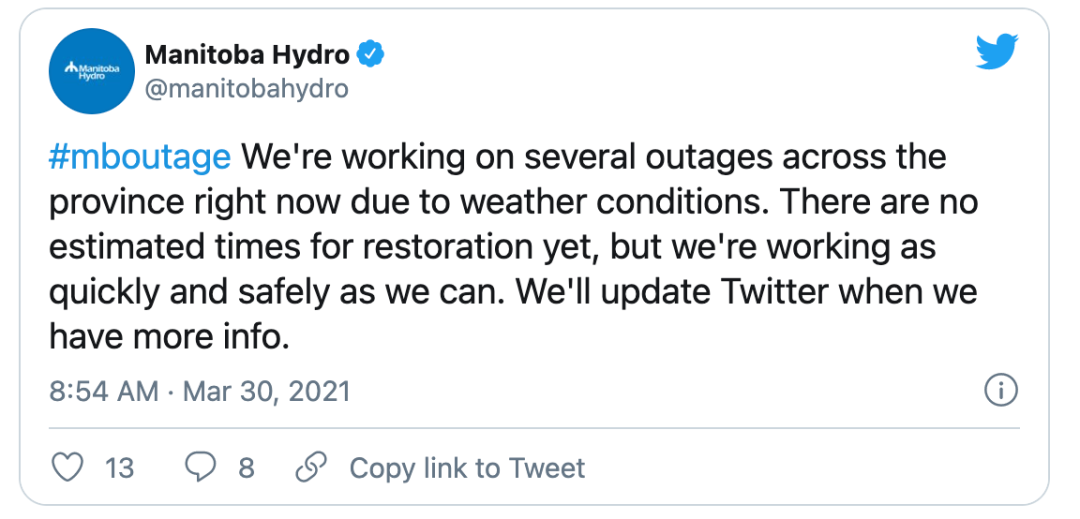Click the reply speech bubble icon

pos(202,467)
